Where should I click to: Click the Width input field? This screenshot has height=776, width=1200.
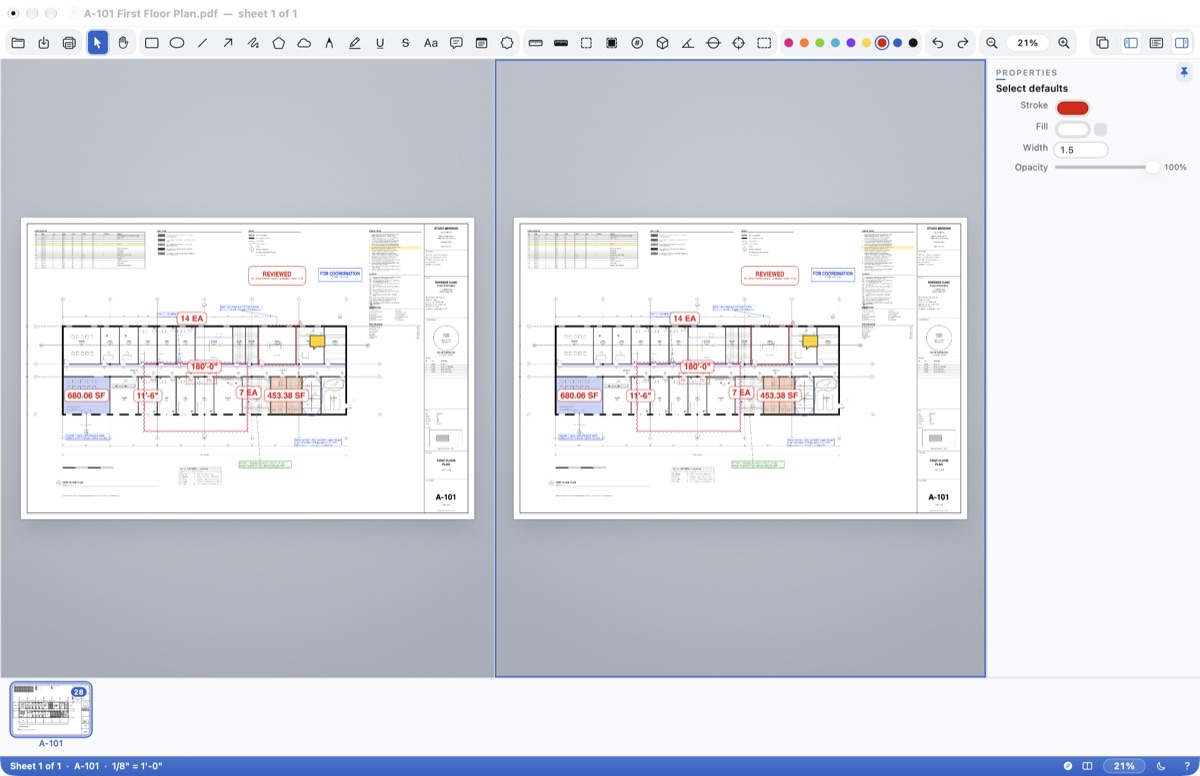coord(1080,150)
